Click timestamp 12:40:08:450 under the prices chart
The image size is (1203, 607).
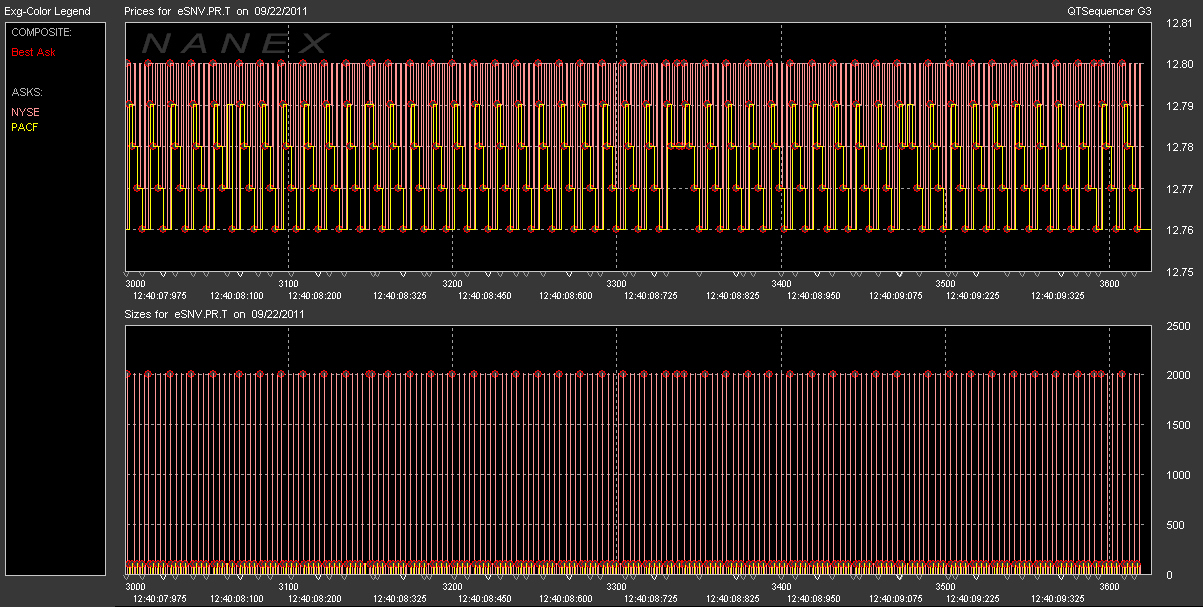pos(485,296)
